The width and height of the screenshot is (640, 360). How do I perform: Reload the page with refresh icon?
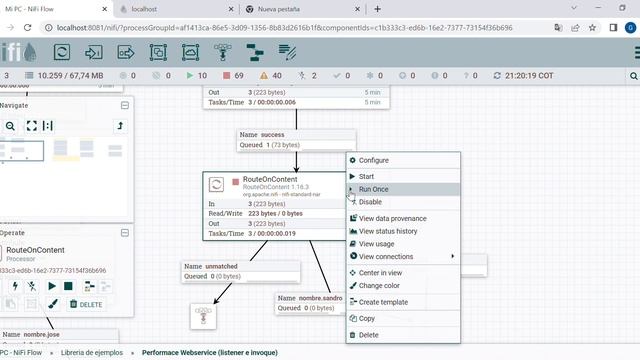tap(27, 27)
